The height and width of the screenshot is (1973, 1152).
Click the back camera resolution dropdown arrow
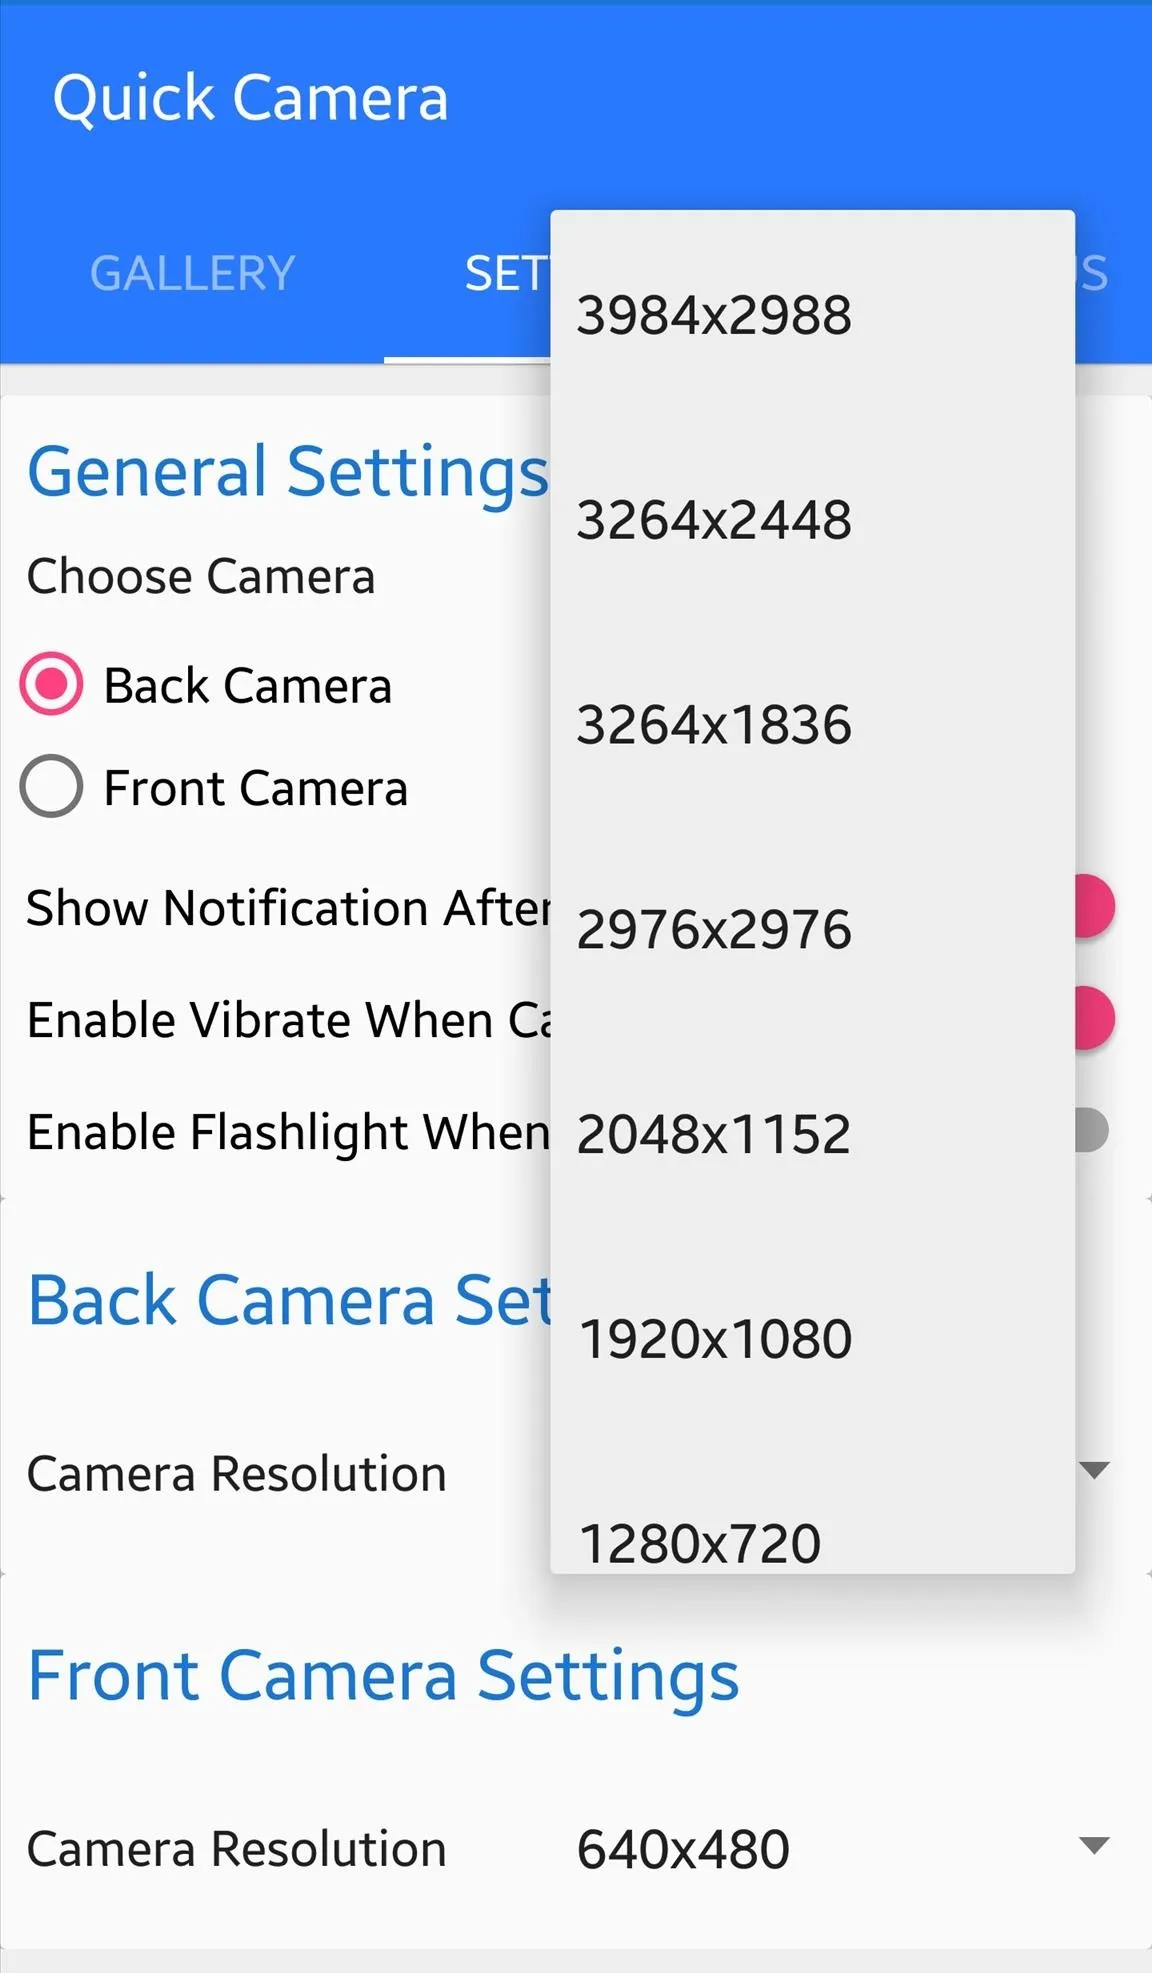pyautogui.click(x=1095, y=1469)
